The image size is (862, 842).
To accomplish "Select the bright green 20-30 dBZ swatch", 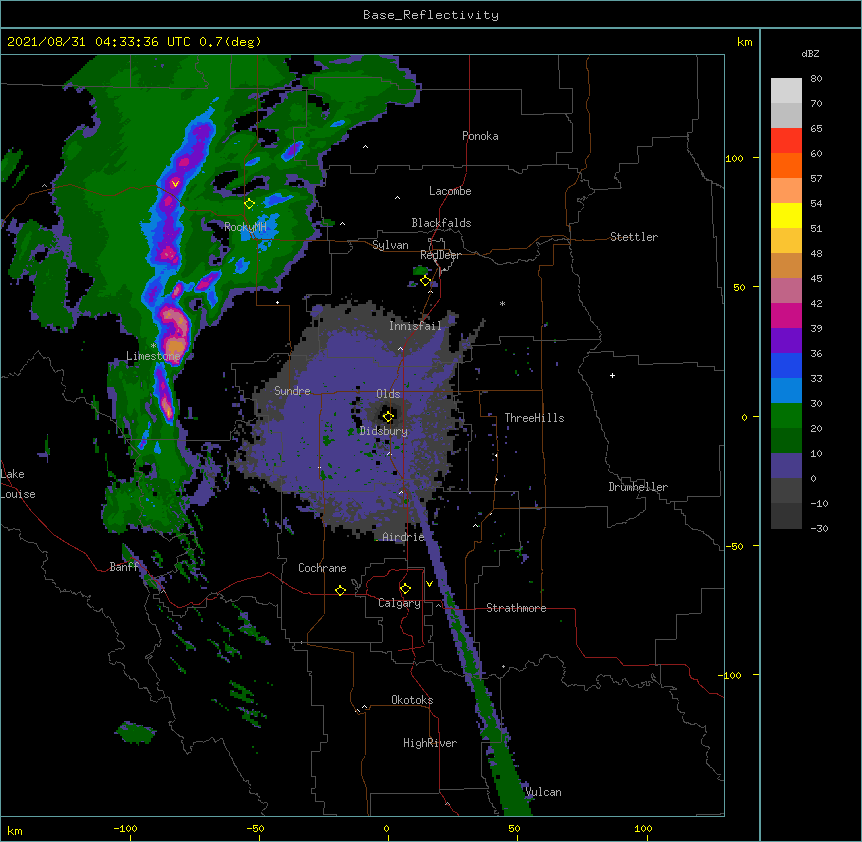I will (x=786, y=416).
